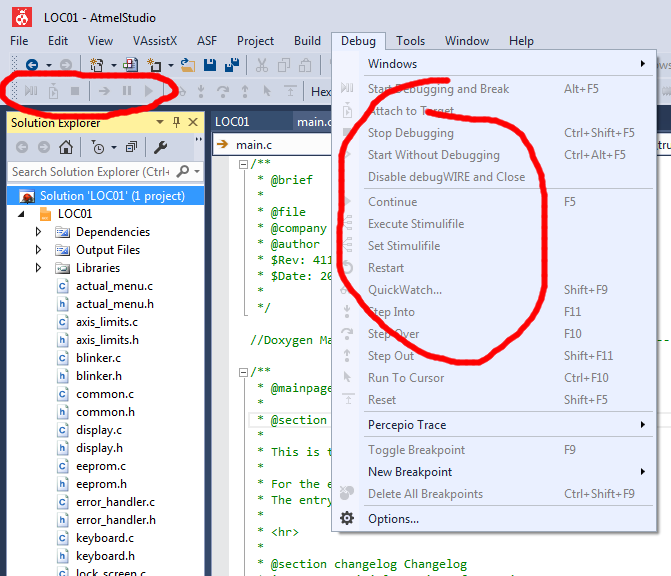The height and width of the screenshot is (576, 671).
Task: Click the Save toolbar icon
Action: 210,65
